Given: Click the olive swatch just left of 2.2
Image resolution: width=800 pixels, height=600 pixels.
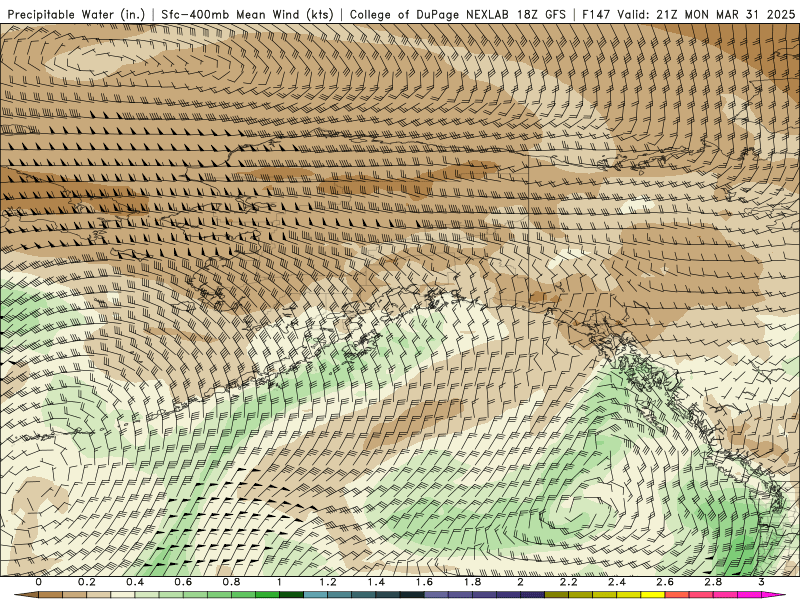Looking at the screenshot, I should (557, 594).
